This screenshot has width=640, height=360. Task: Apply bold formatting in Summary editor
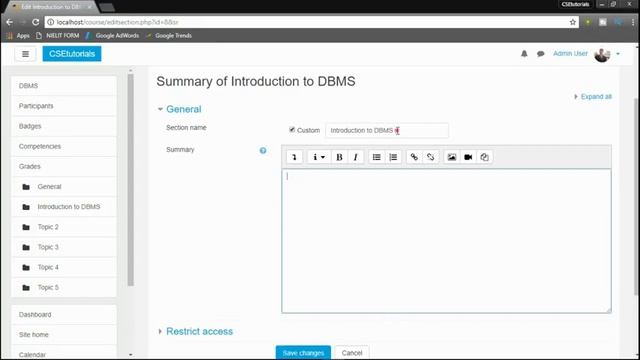[339, 157]
